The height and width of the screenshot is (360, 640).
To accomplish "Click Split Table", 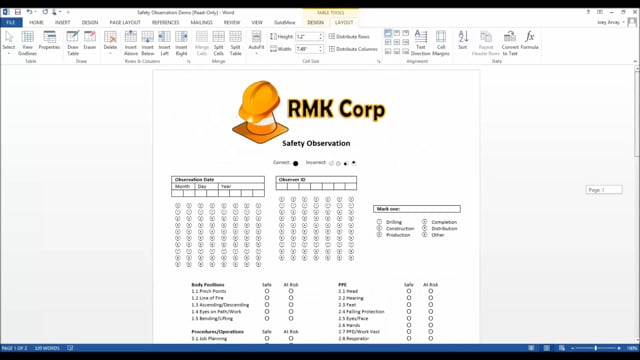I will [x=236, y=42].
